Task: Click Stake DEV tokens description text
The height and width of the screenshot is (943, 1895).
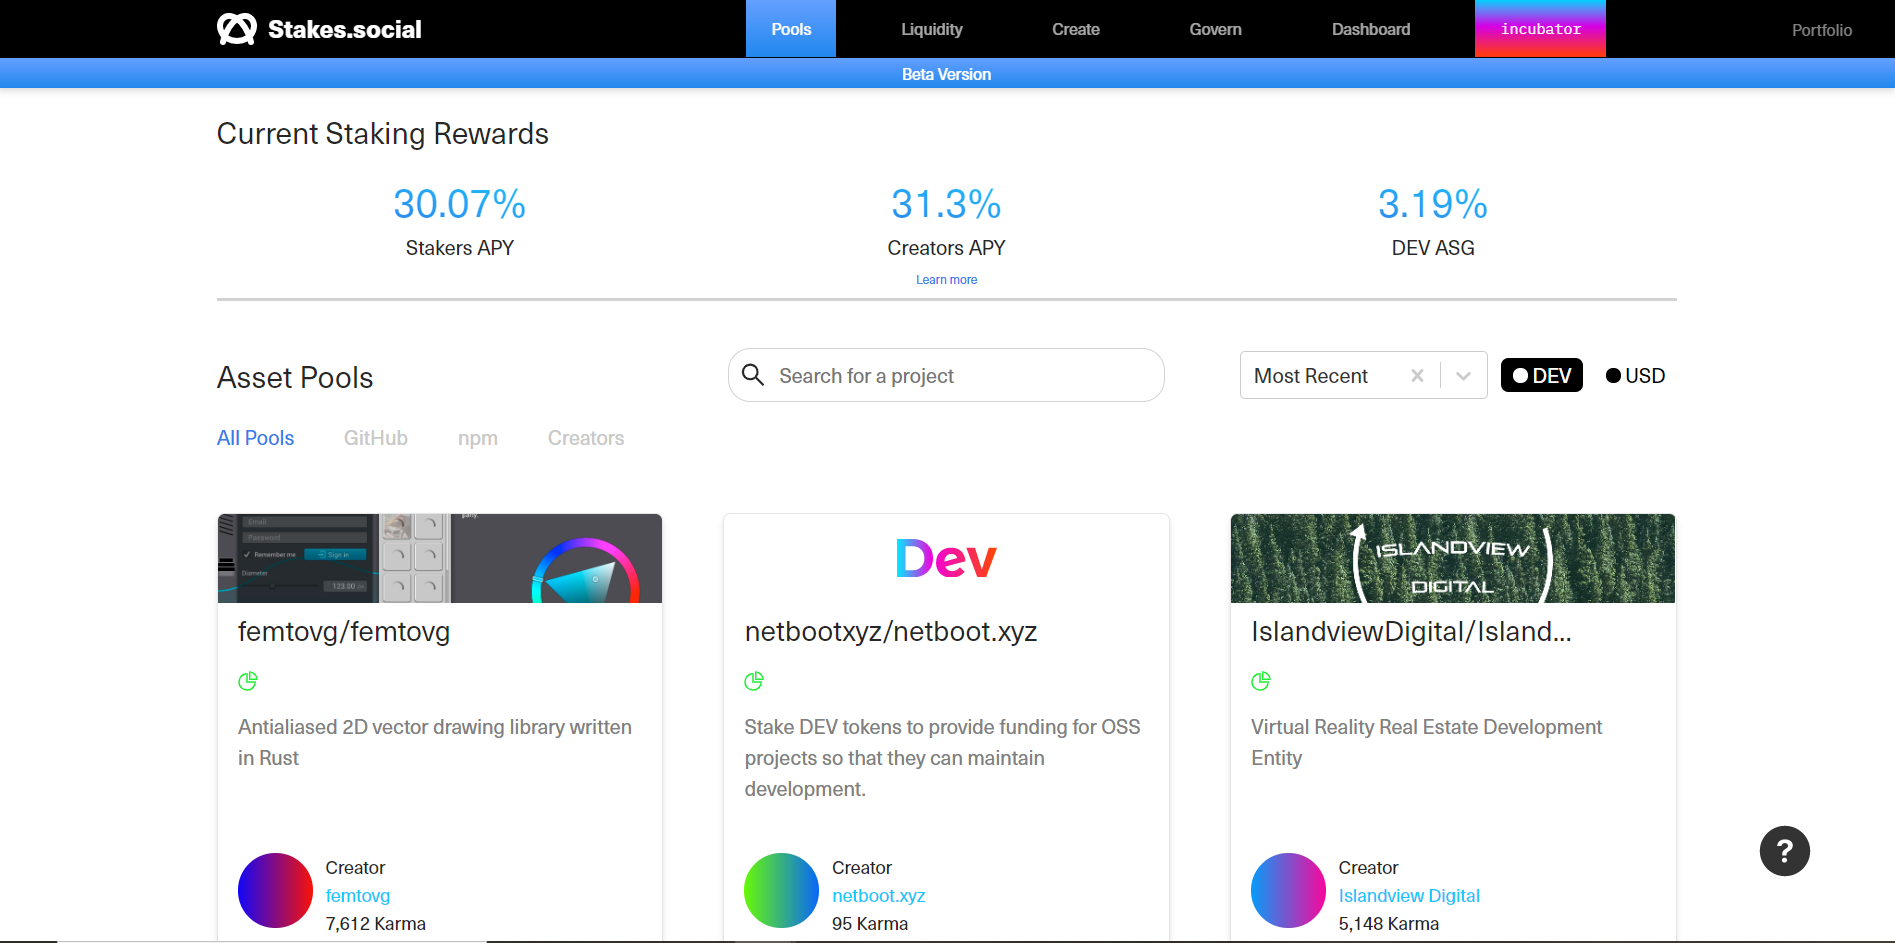Action: pos(942,758)
